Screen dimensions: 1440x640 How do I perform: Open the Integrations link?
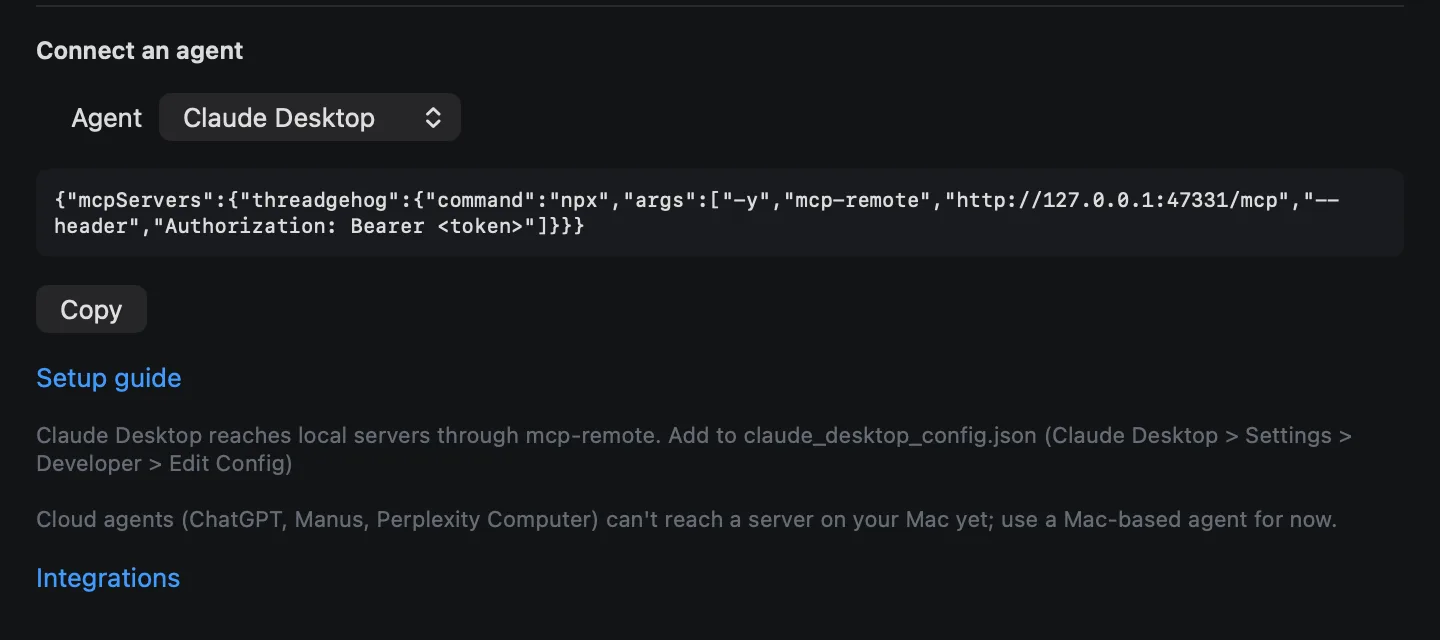[x=108, y=578]
